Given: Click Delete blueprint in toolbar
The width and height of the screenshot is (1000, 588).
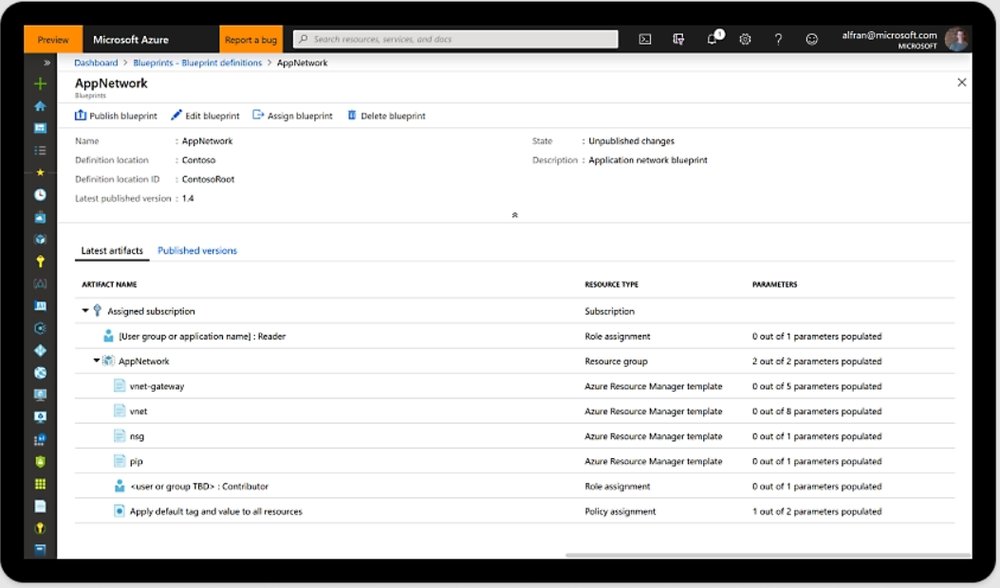Looking at the screenshot, I should (386, 115).
